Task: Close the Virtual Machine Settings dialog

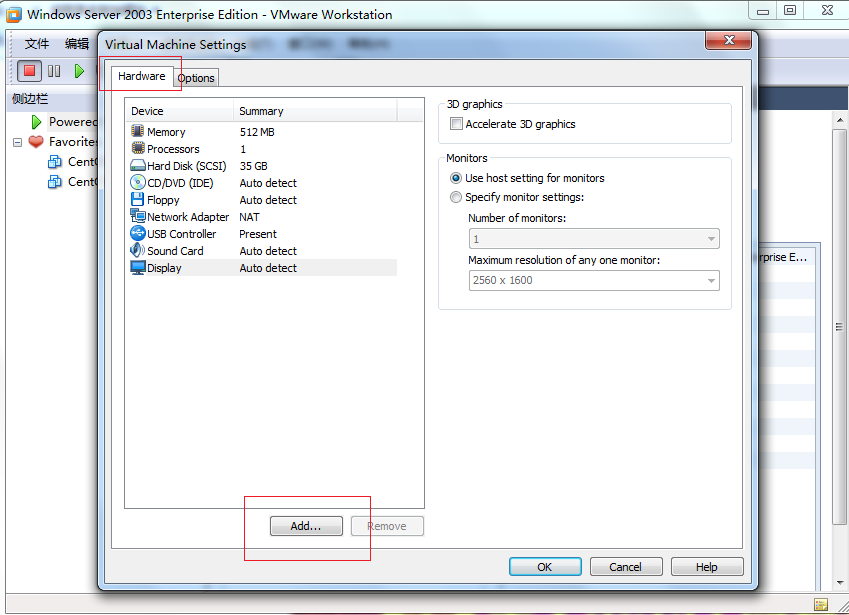Action: [728, 40]
